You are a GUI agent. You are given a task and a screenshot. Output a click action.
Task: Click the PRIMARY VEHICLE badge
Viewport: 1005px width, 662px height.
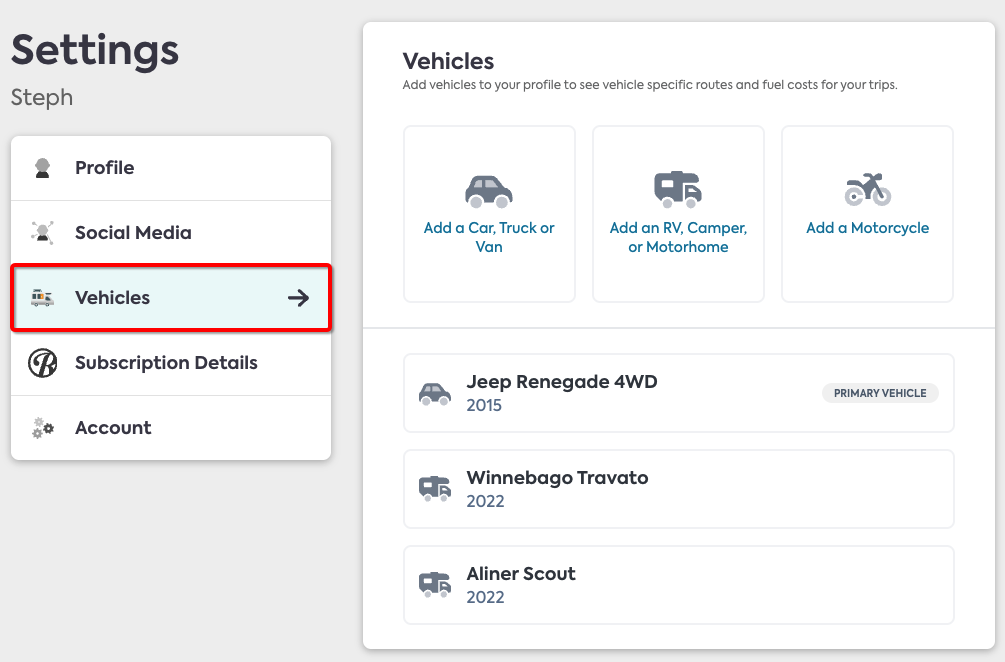tap(880, 393)
